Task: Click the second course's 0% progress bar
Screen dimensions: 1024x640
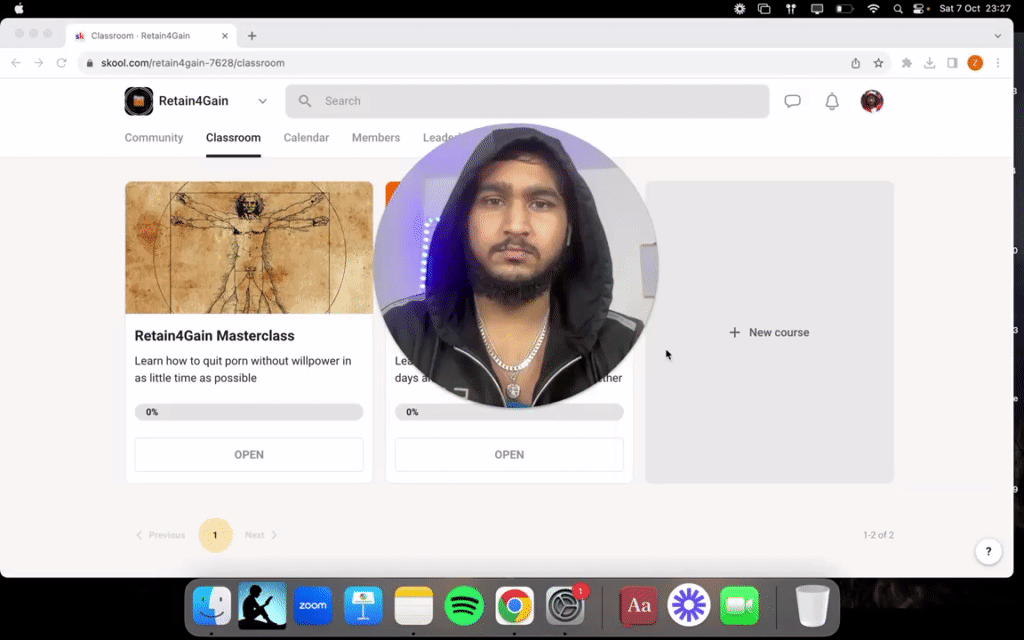Action: (509, 412)
